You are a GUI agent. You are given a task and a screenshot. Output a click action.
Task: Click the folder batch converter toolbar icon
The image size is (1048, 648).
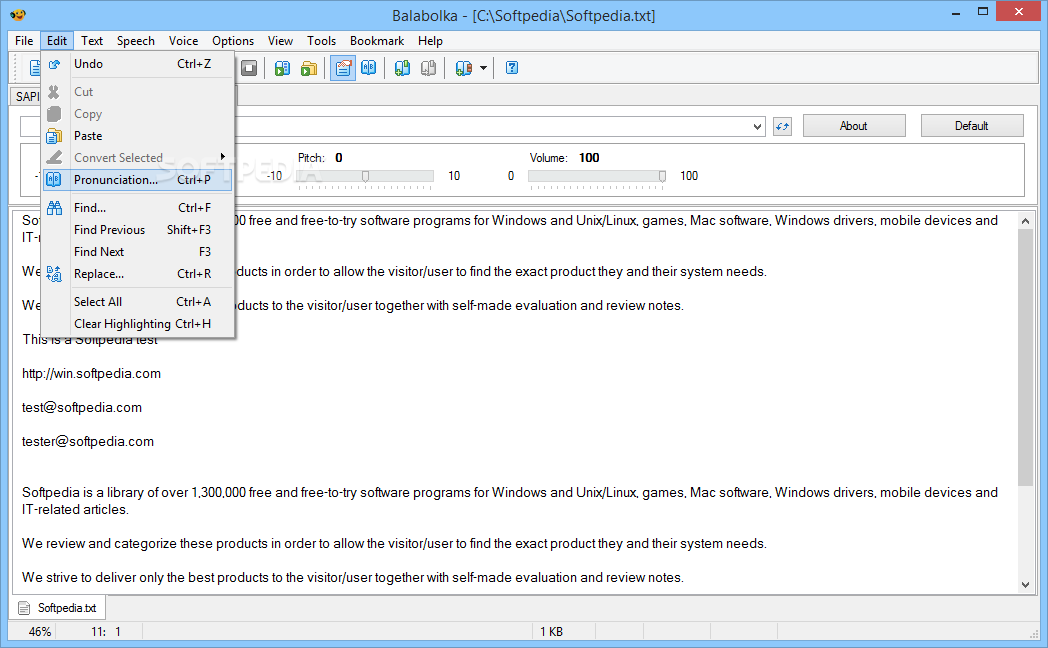click(x=309, y=68)
